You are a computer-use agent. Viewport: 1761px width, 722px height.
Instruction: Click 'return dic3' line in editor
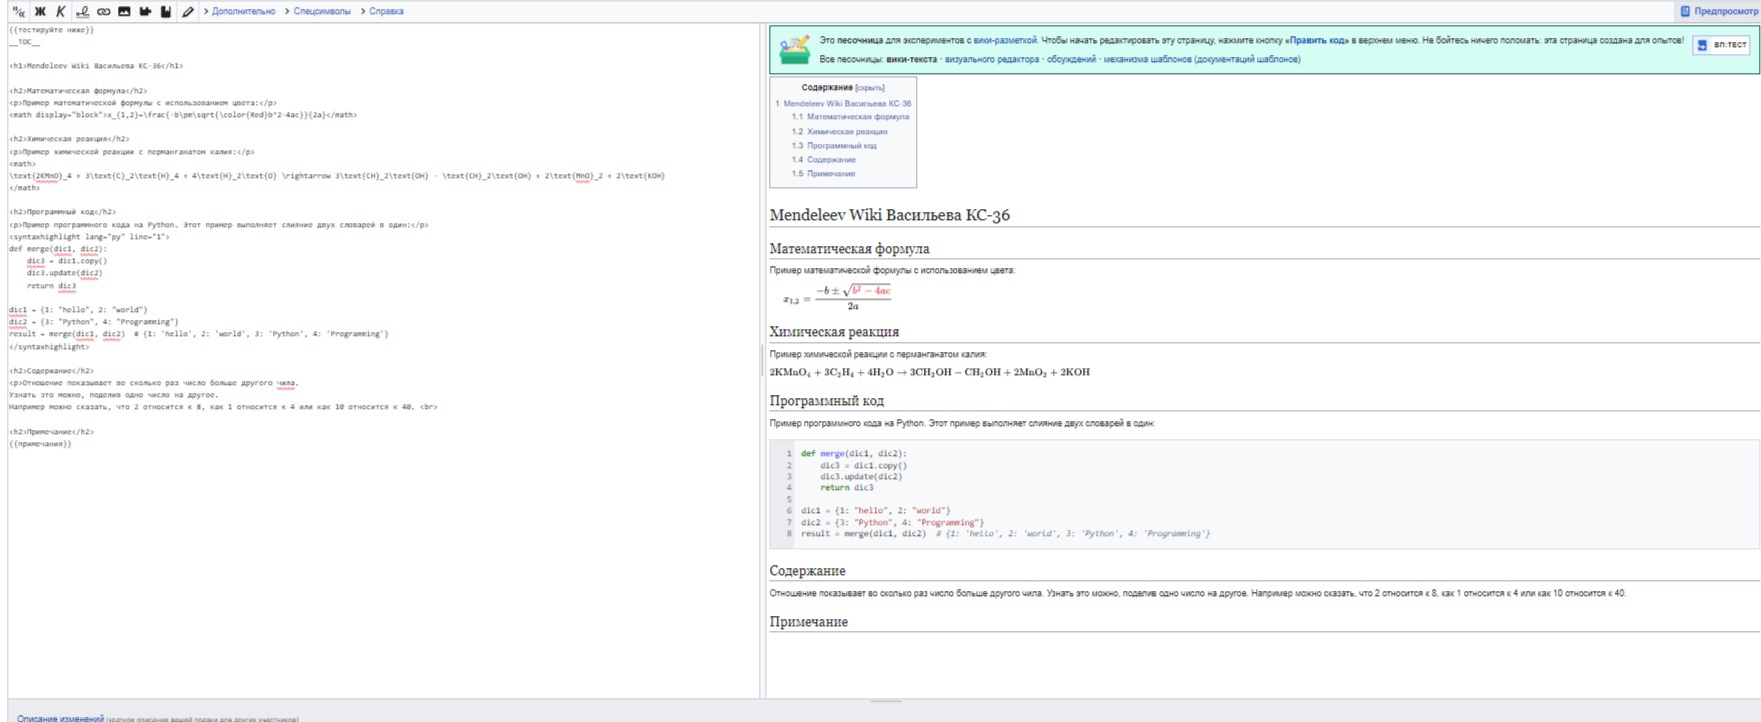pos(51,286)
